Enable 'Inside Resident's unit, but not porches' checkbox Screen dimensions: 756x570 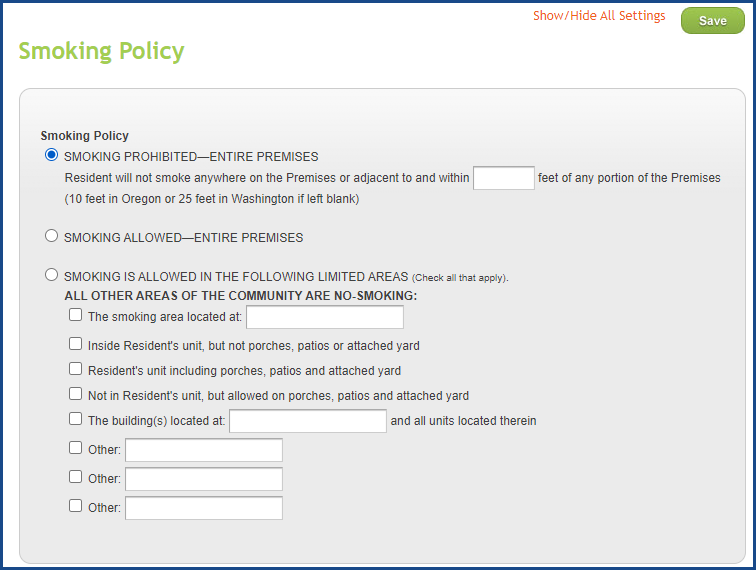click(75, 344)
